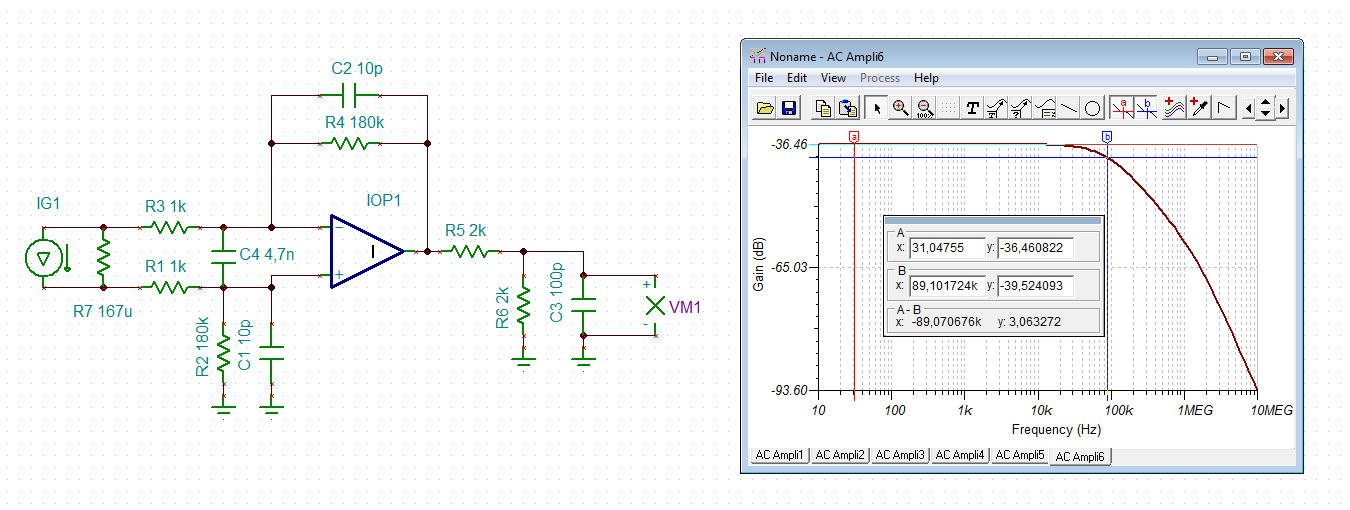Select resistor R4 180k
1350x510 pixels.
[x=349, y=143]
